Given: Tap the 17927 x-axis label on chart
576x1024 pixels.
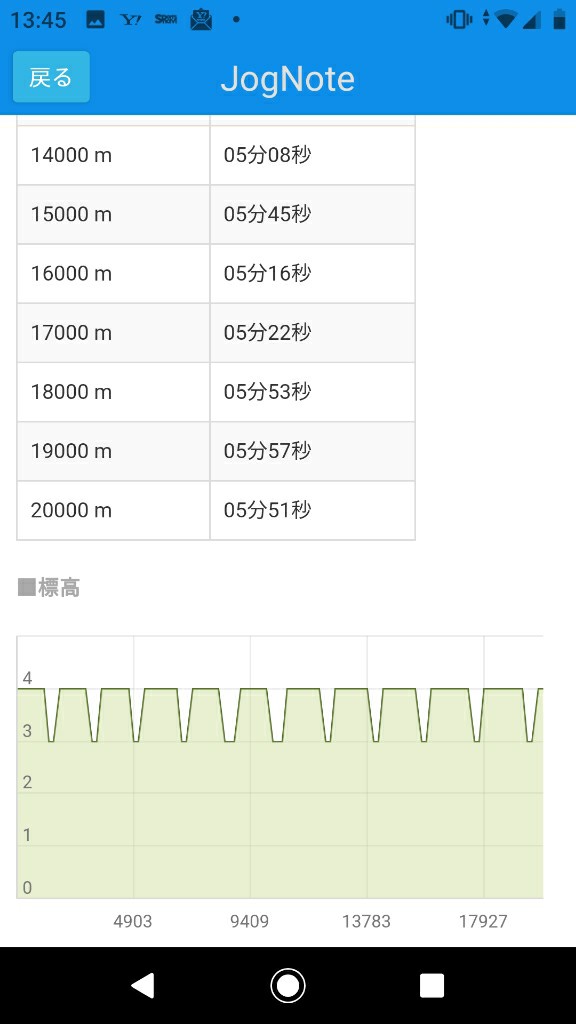Looking at the screenshot, I should pyautogui.click(x=483, y=921).
